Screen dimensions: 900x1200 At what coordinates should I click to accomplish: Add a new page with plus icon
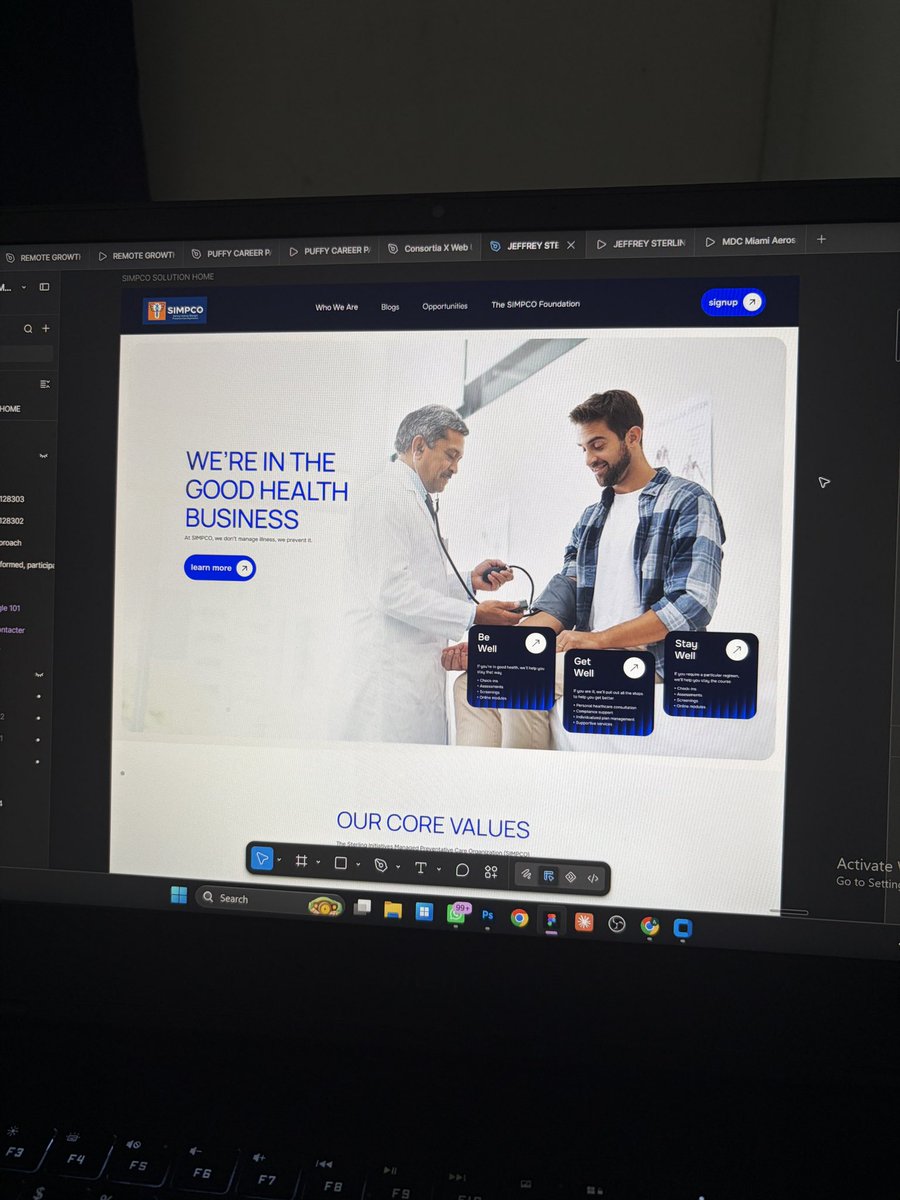tap(46, 328)
